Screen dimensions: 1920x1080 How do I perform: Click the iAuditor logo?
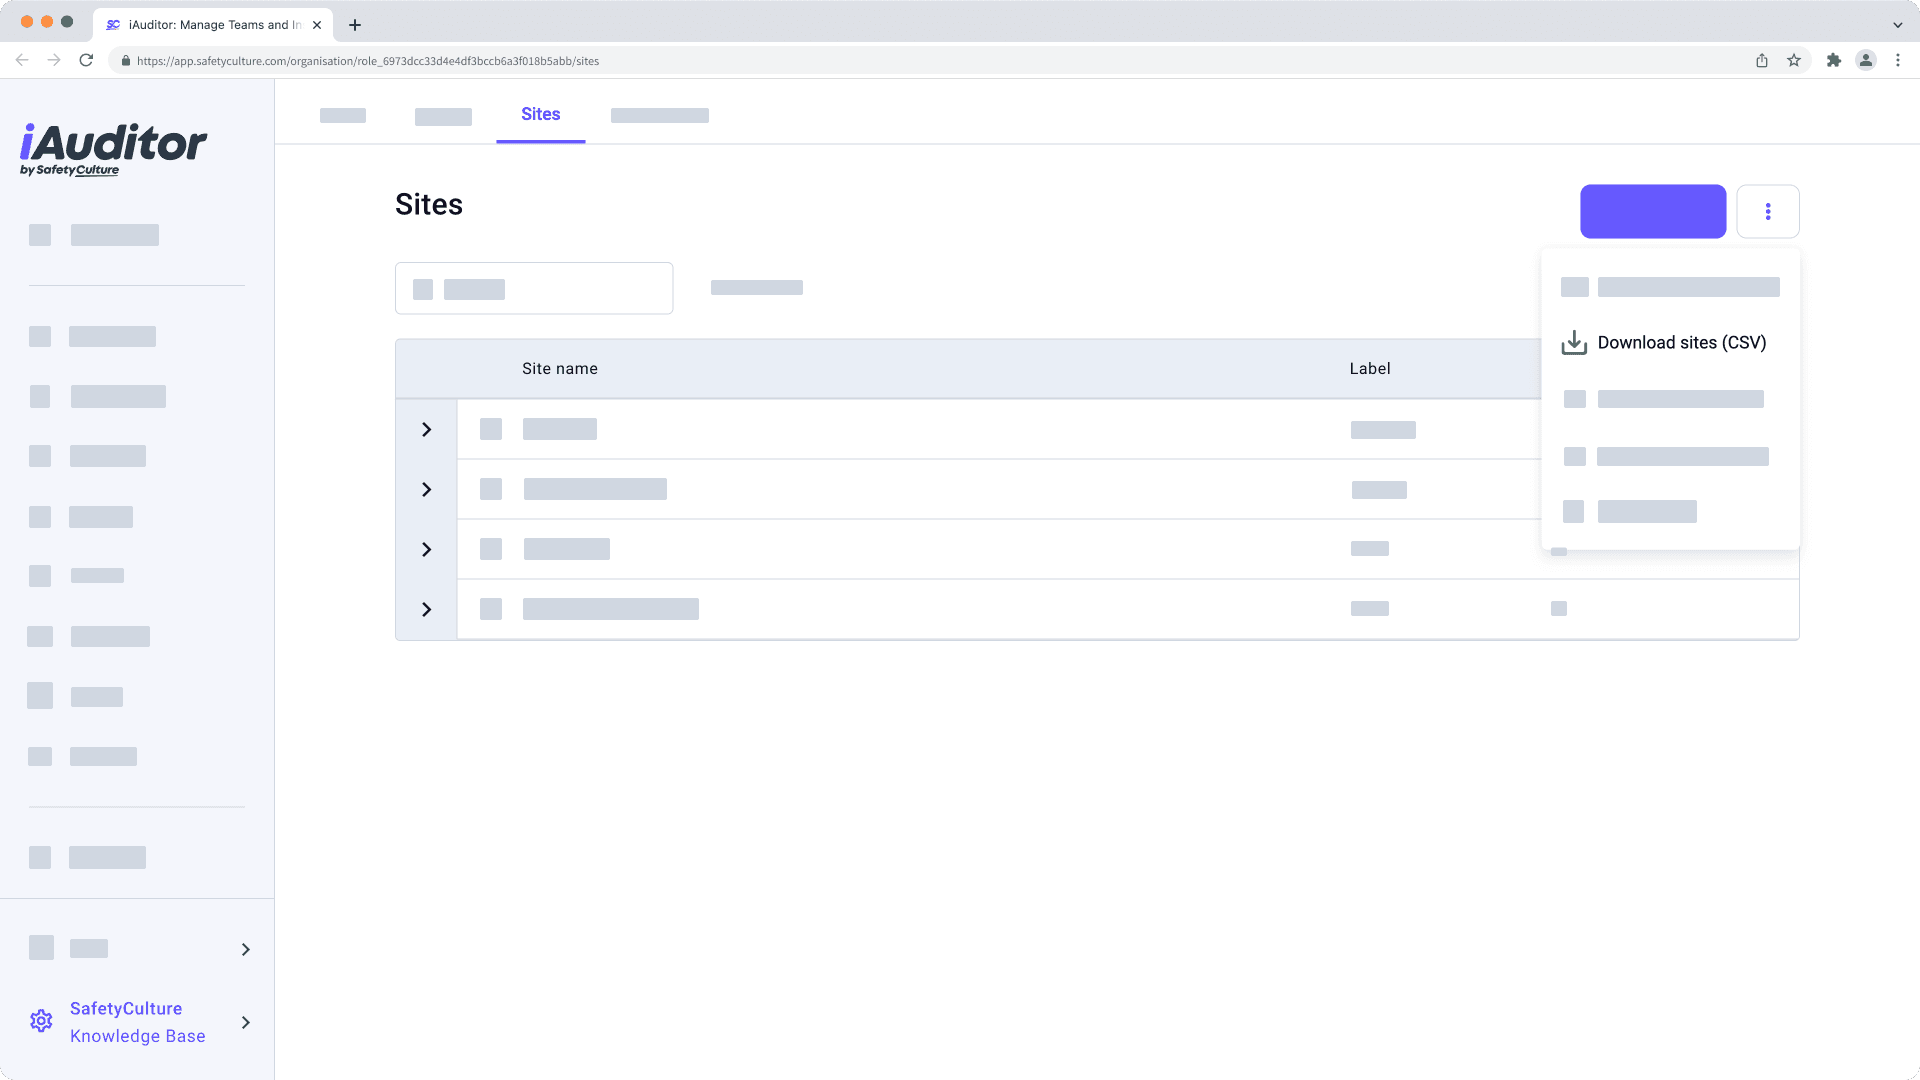[113, 148]
